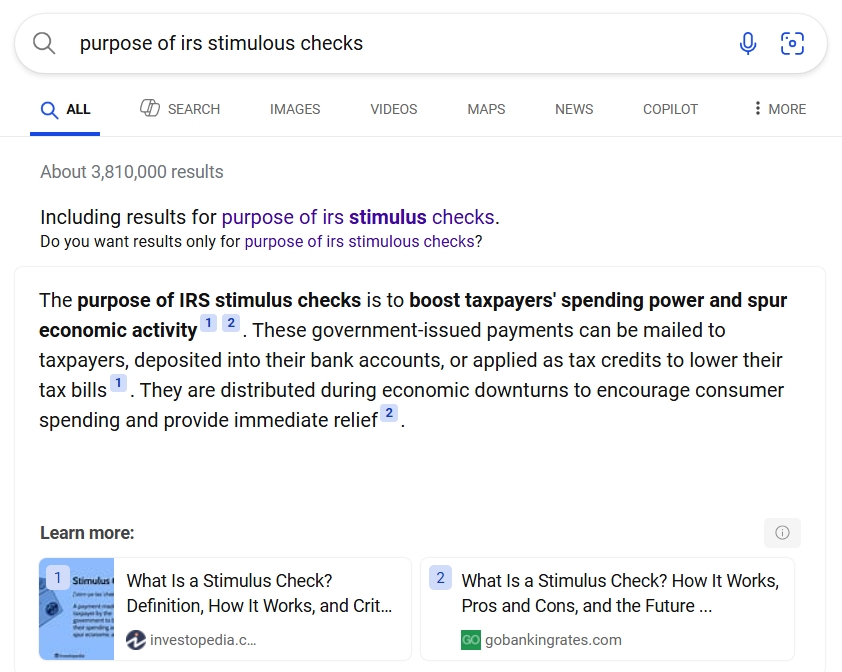Click the GOBankingRates favicon icon
The height and width of the screenshot is (672, 842).
click(x=471, y=640)
